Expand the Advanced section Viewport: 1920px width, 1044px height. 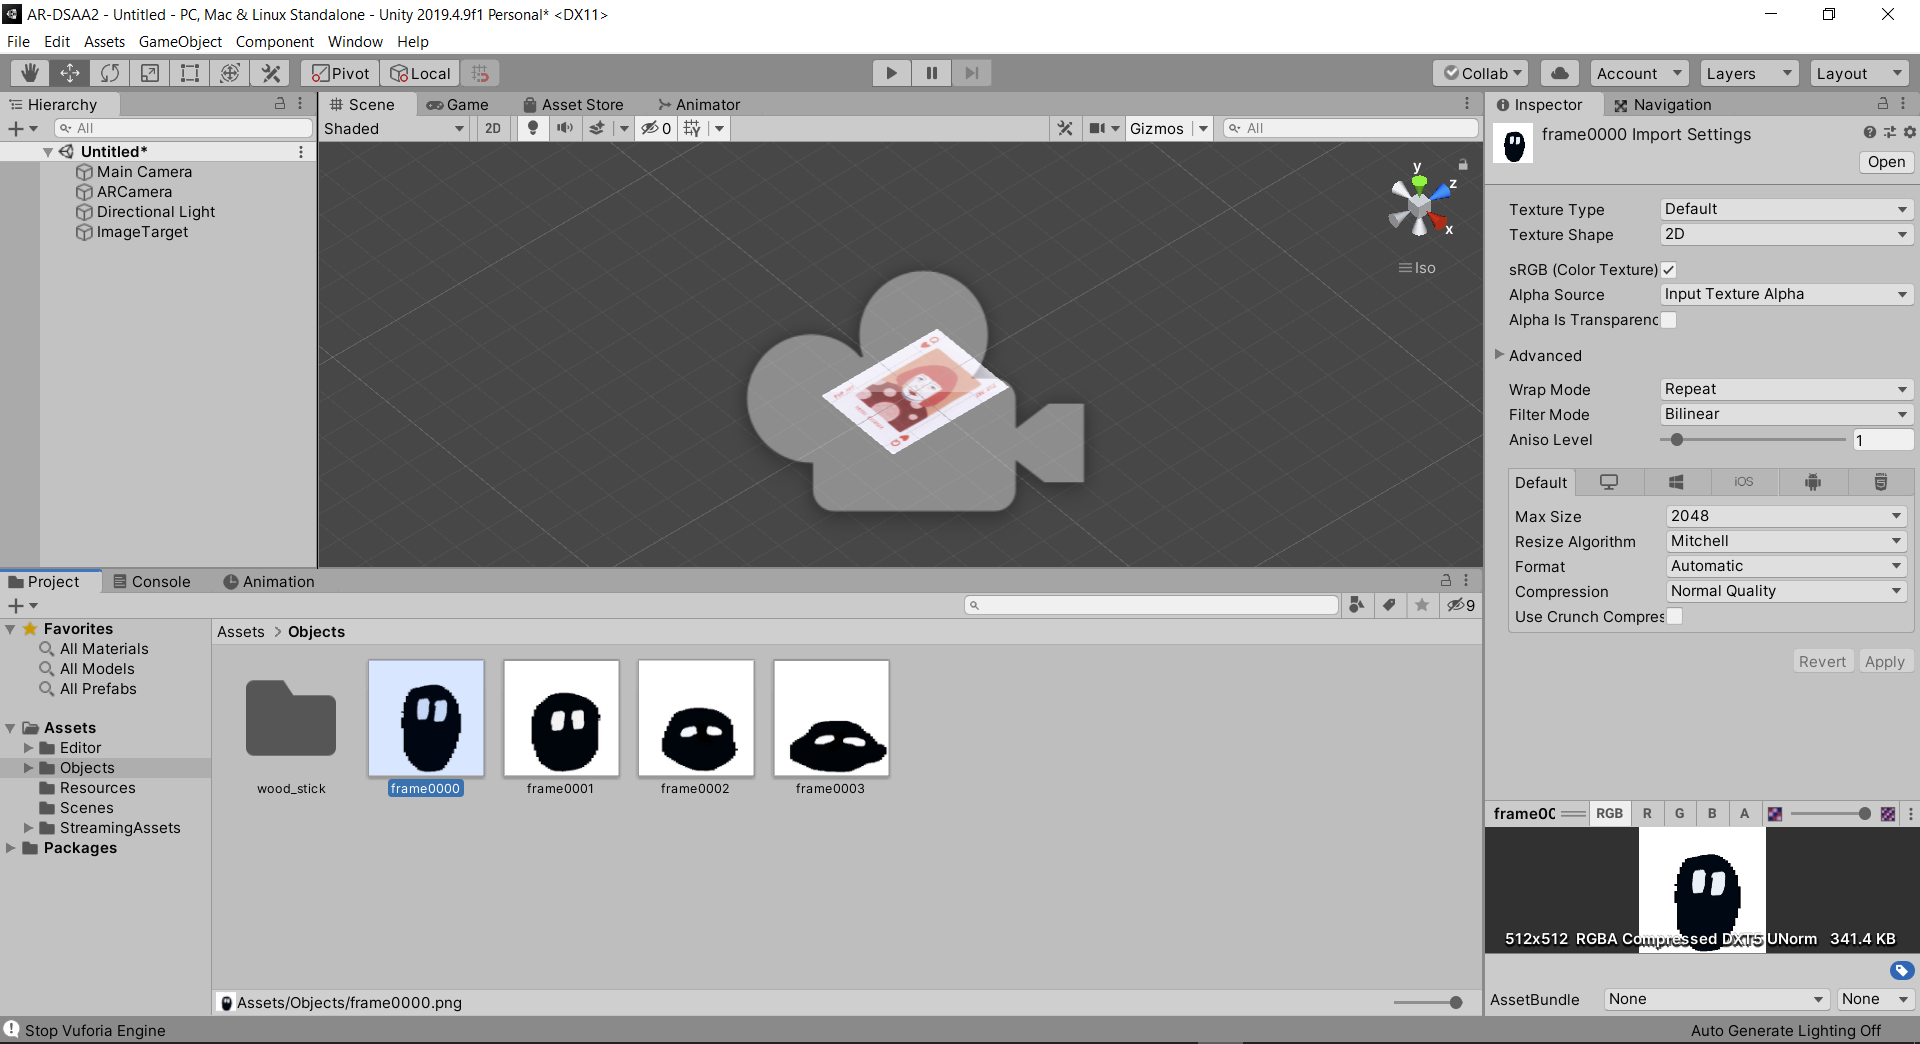coord(1500,355)
